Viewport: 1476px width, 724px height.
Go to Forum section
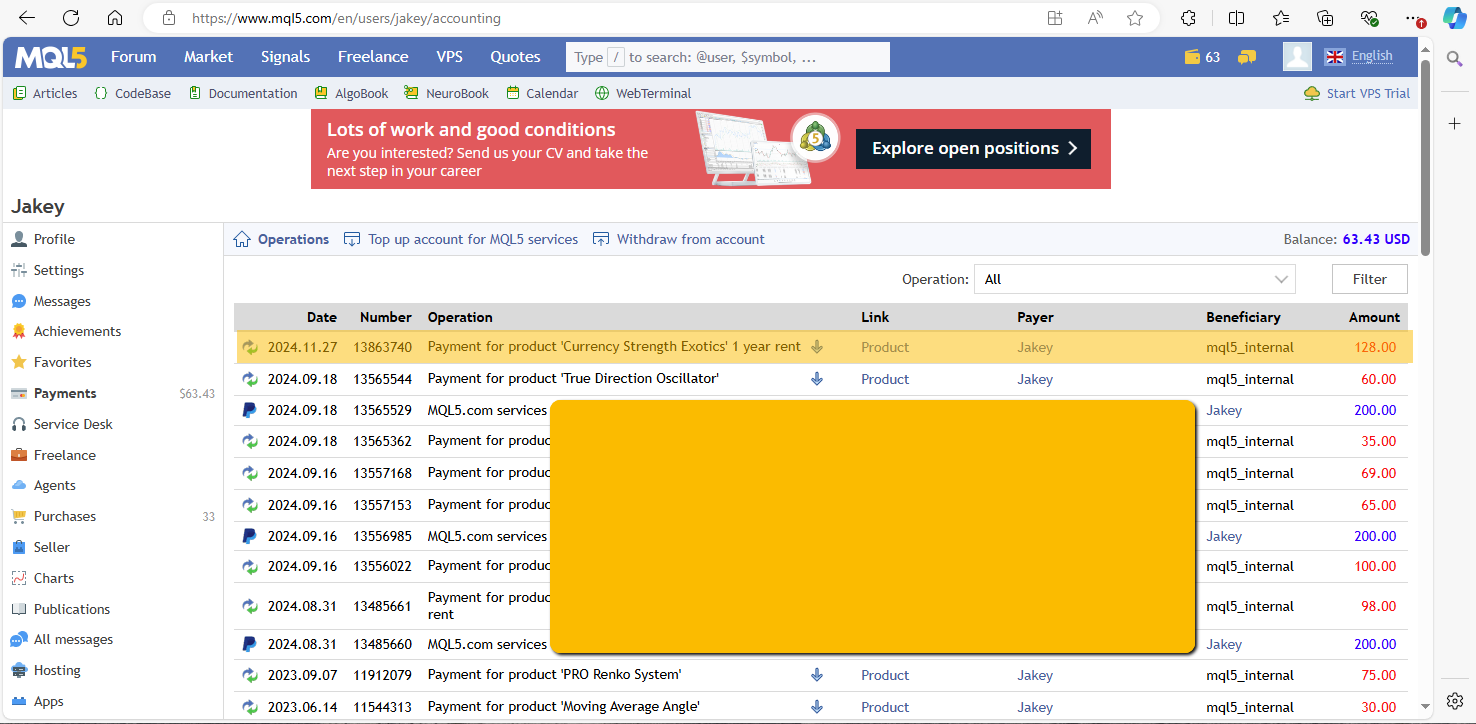pyautogui.click(x=134, y=57)
